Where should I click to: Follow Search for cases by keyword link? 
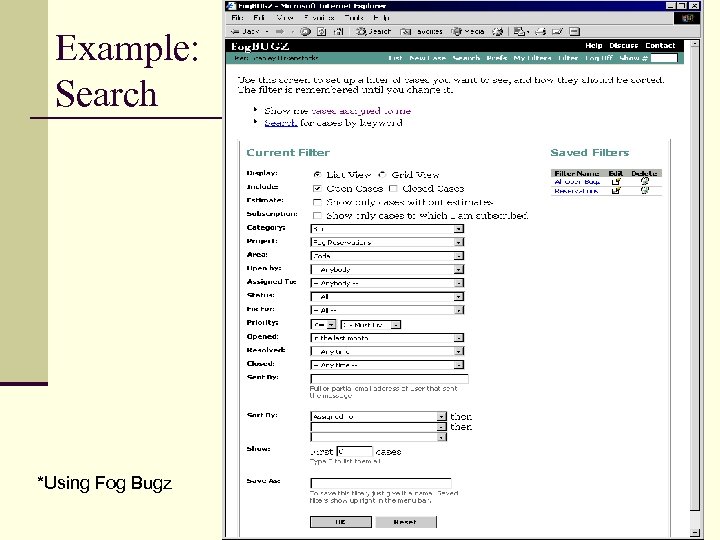coord(281,123)
